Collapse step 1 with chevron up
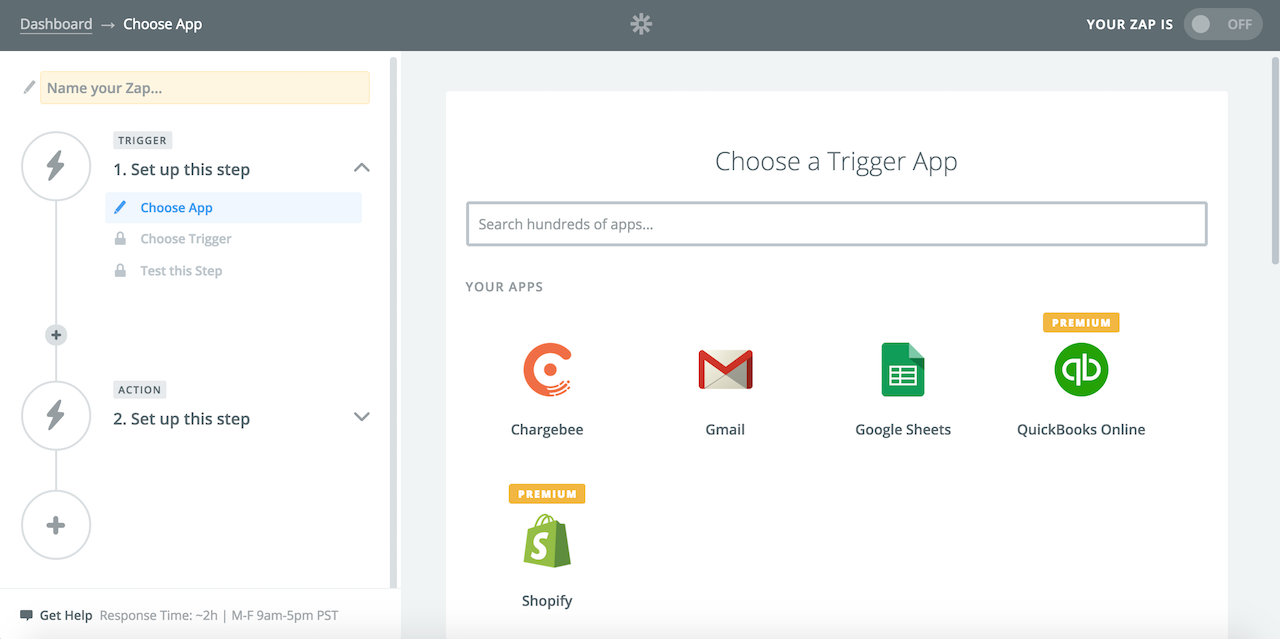The image size is (1280, 639). click(362, 168)
